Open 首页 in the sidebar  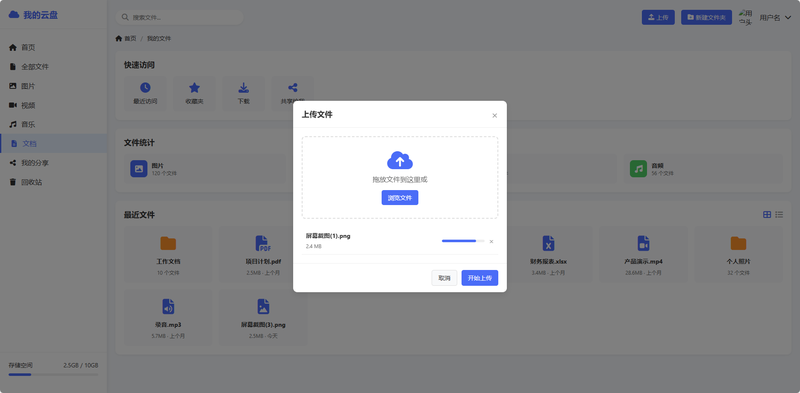(54, 47)
